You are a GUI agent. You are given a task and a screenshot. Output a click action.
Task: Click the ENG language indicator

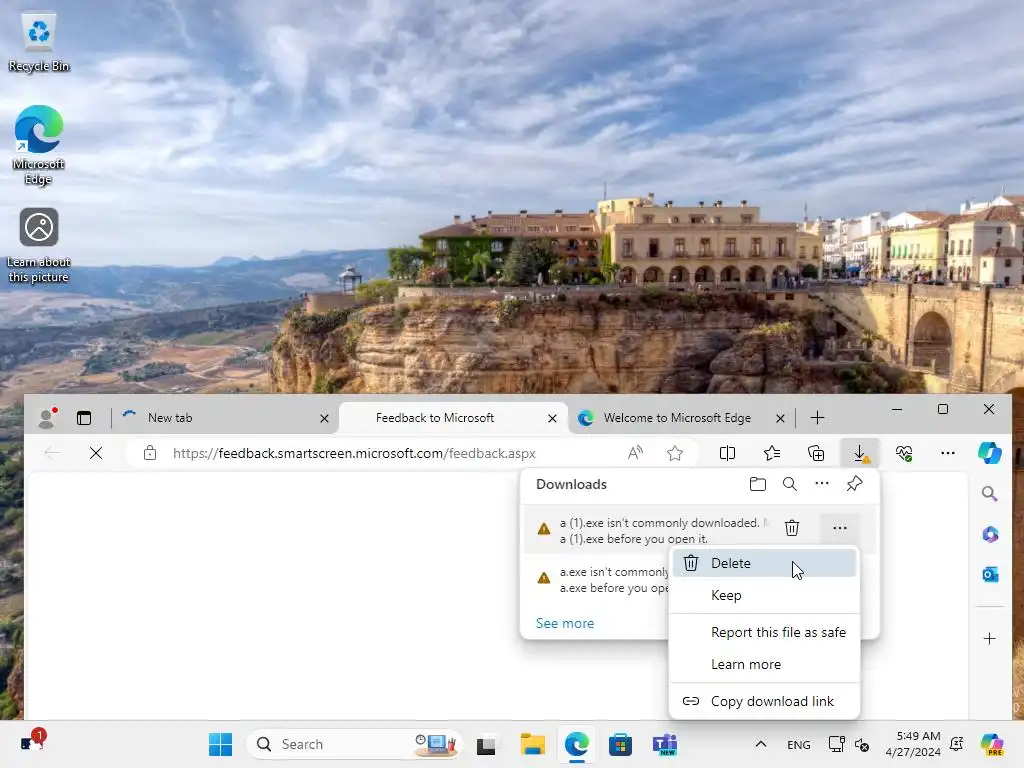click(799, 744)
